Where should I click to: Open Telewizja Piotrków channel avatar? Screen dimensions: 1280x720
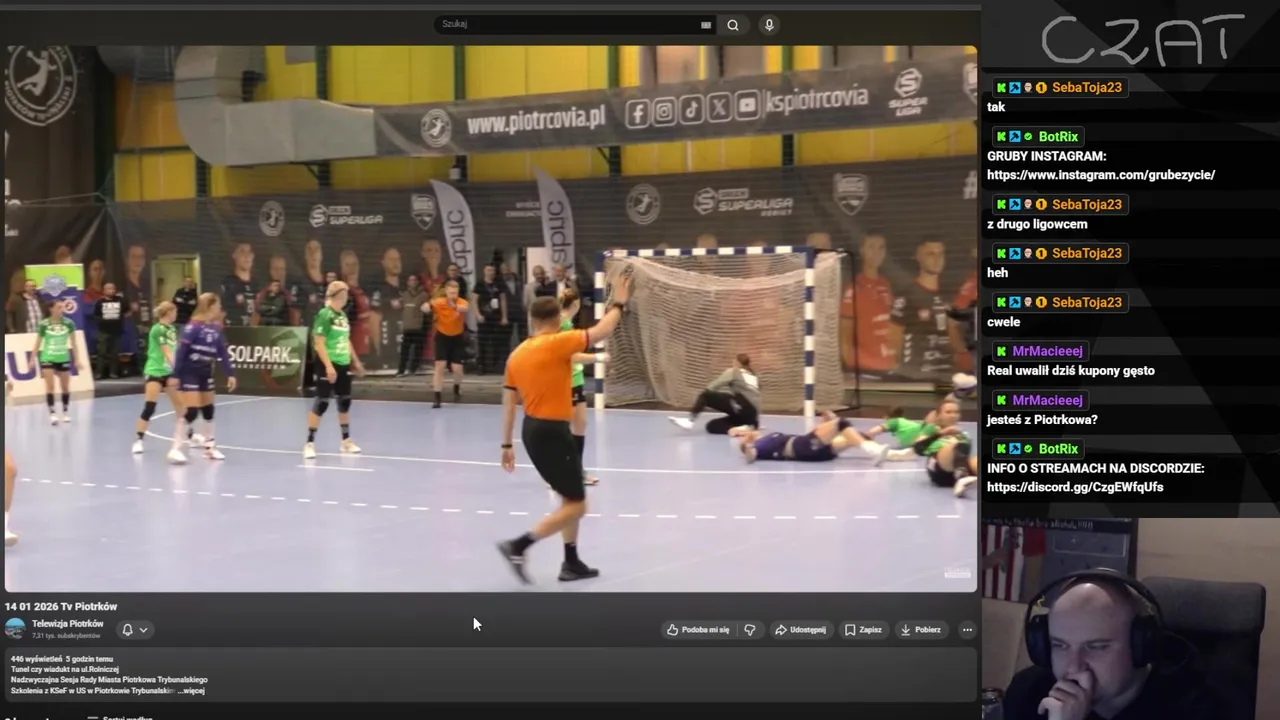tap(15, 629)
